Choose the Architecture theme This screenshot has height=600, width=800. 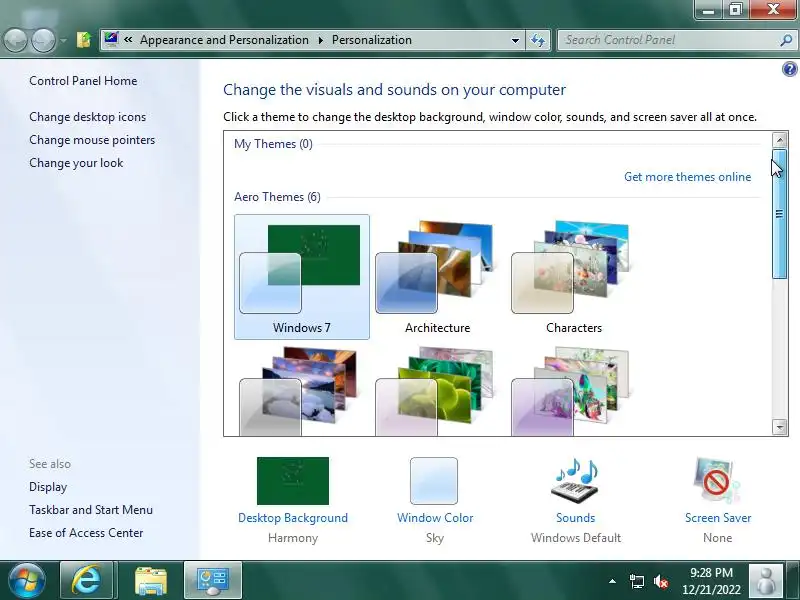coord(437,277)
